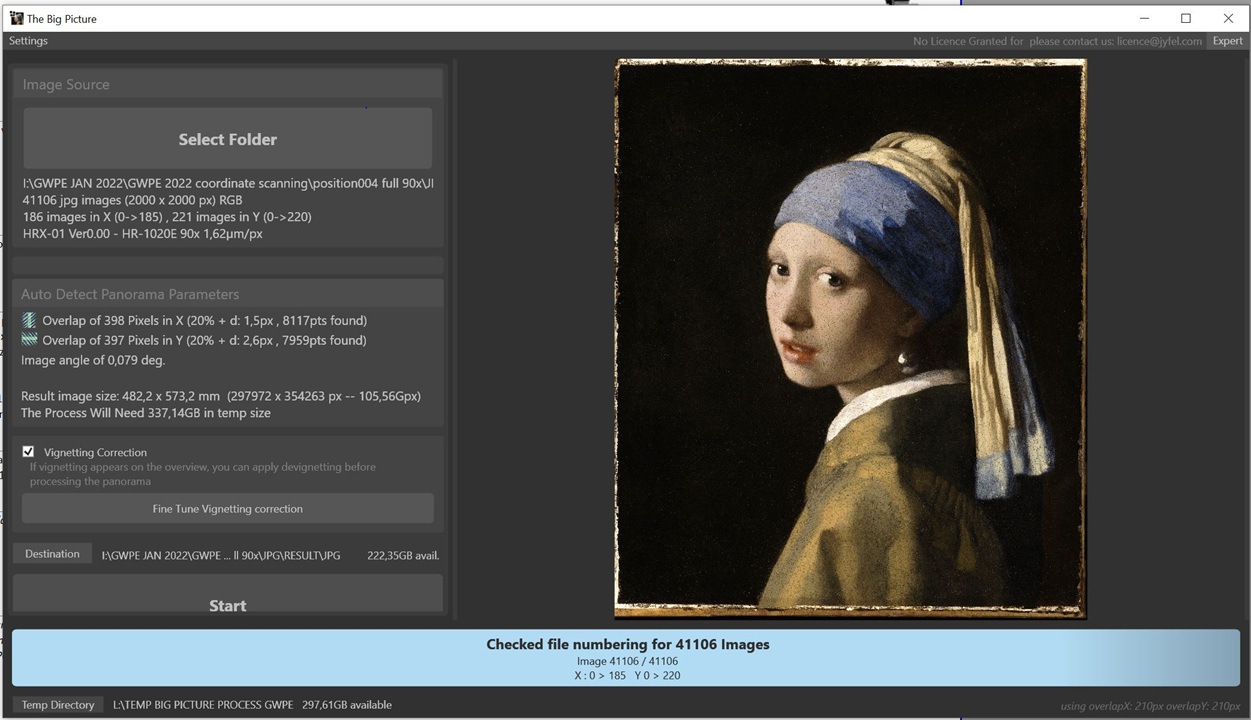Open Fine Tune Vignetting correction

227,509
